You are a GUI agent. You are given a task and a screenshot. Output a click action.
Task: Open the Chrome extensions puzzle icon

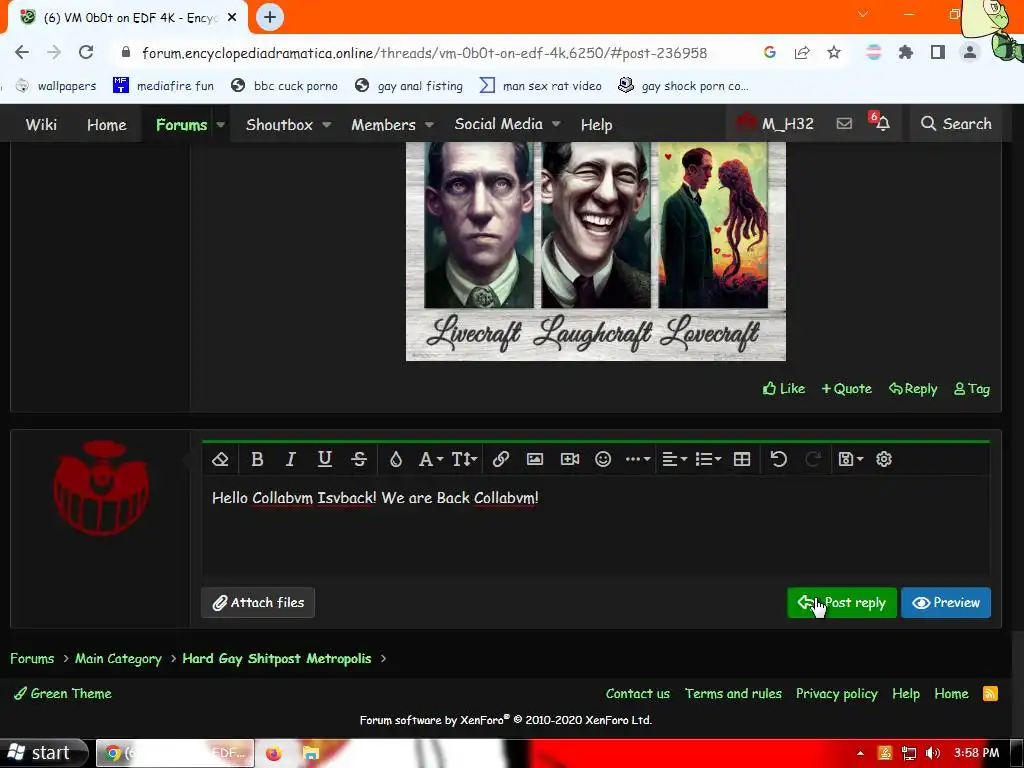(x=906, y=52)
